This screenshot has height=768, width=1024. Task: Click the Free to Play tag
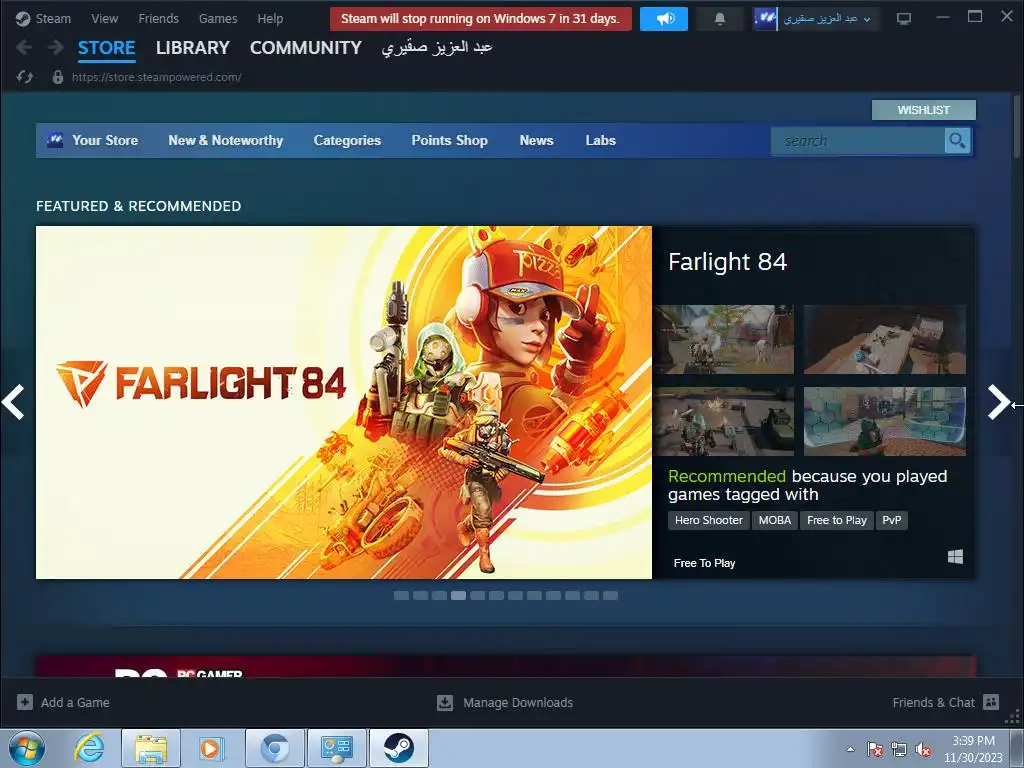coord(837,520)
